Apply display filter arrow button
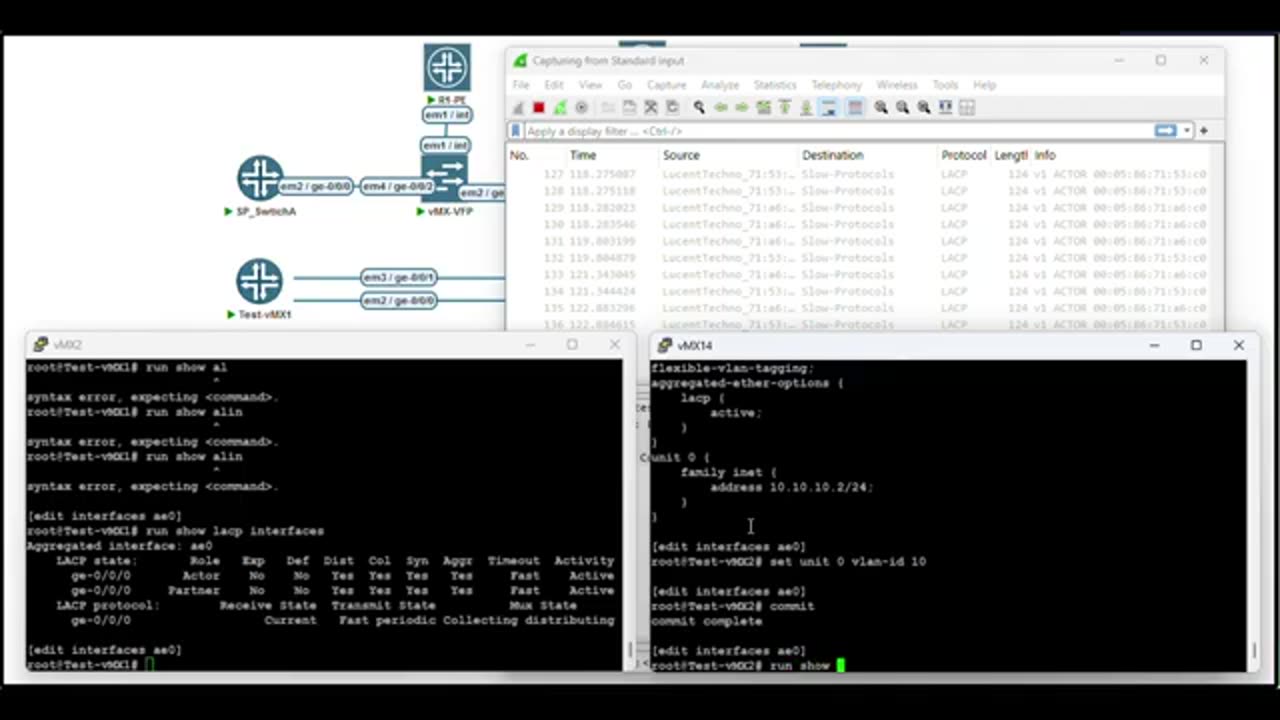Viewport: 1280px width, 720px height. pyautogui.click(x=1166, y=131)
